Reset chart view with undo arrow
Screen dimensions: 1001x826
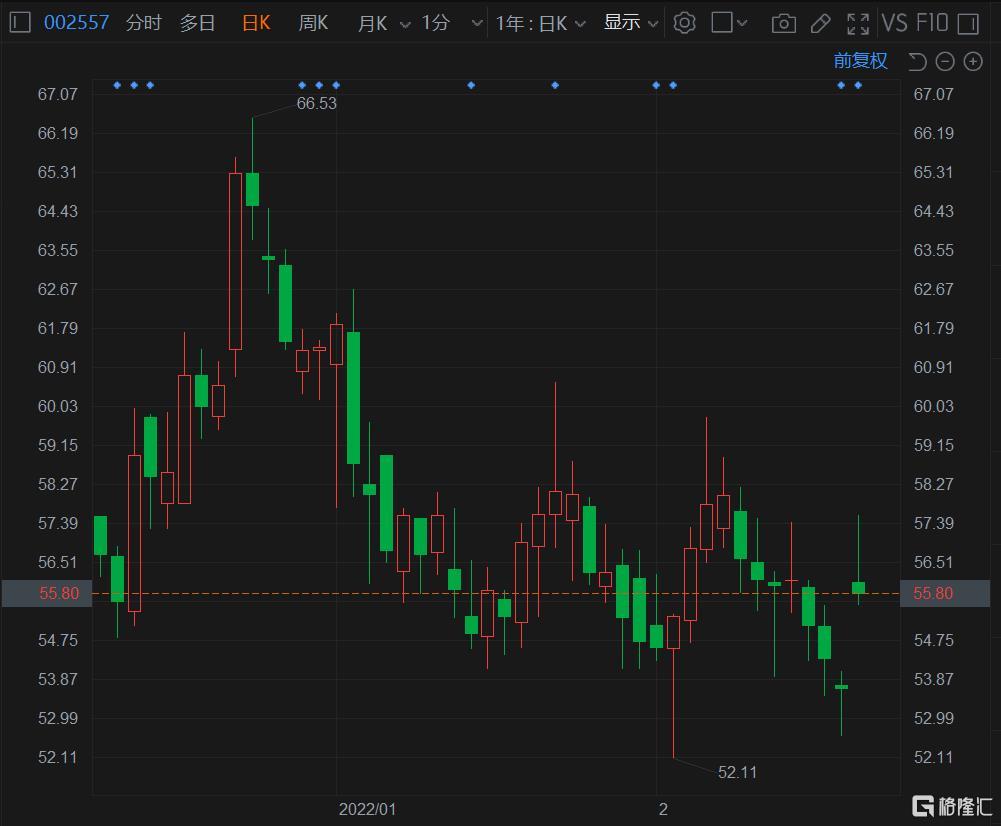pyautogui.click(x=916, y=62)
